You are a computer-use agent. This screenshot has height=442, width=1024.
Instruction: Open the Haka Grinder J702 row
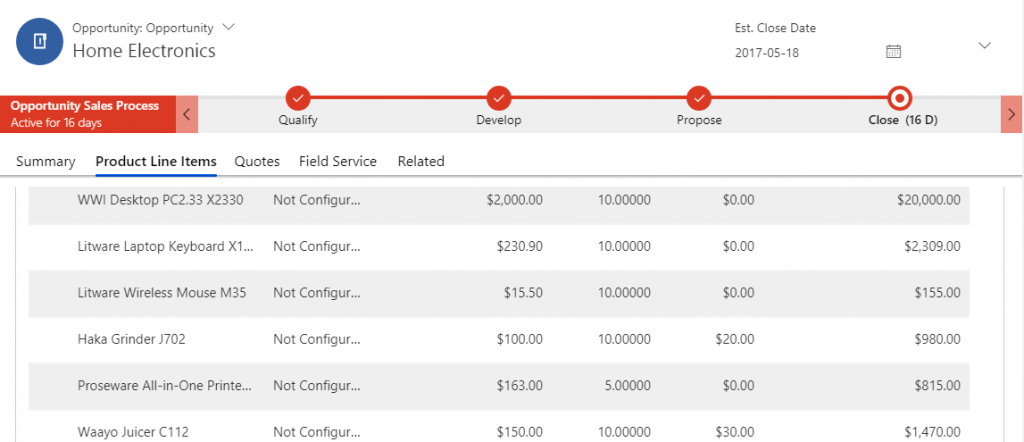click(132, 339)
